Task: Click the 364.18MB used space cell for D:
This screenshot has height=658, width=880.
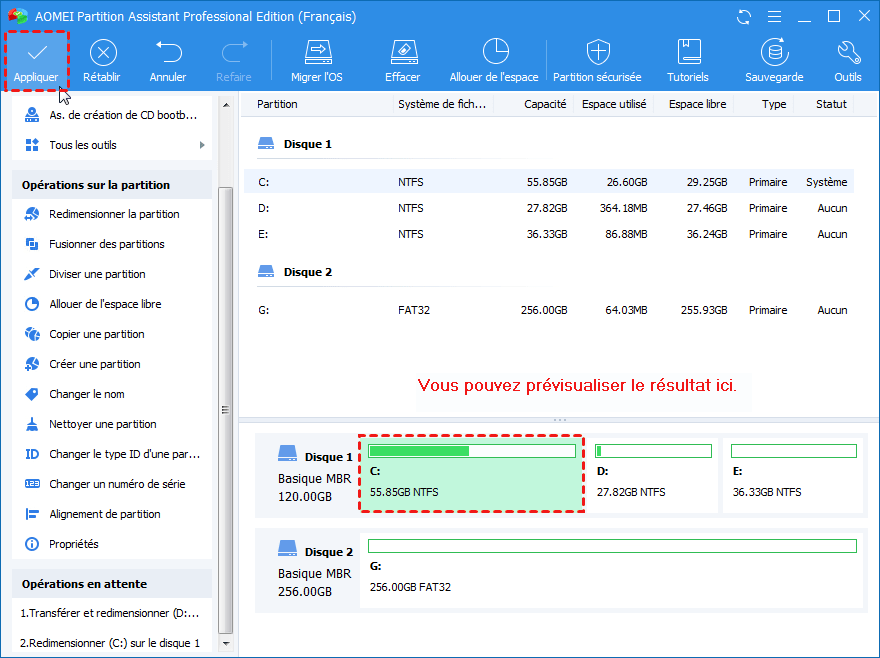Action: (623, 208)
